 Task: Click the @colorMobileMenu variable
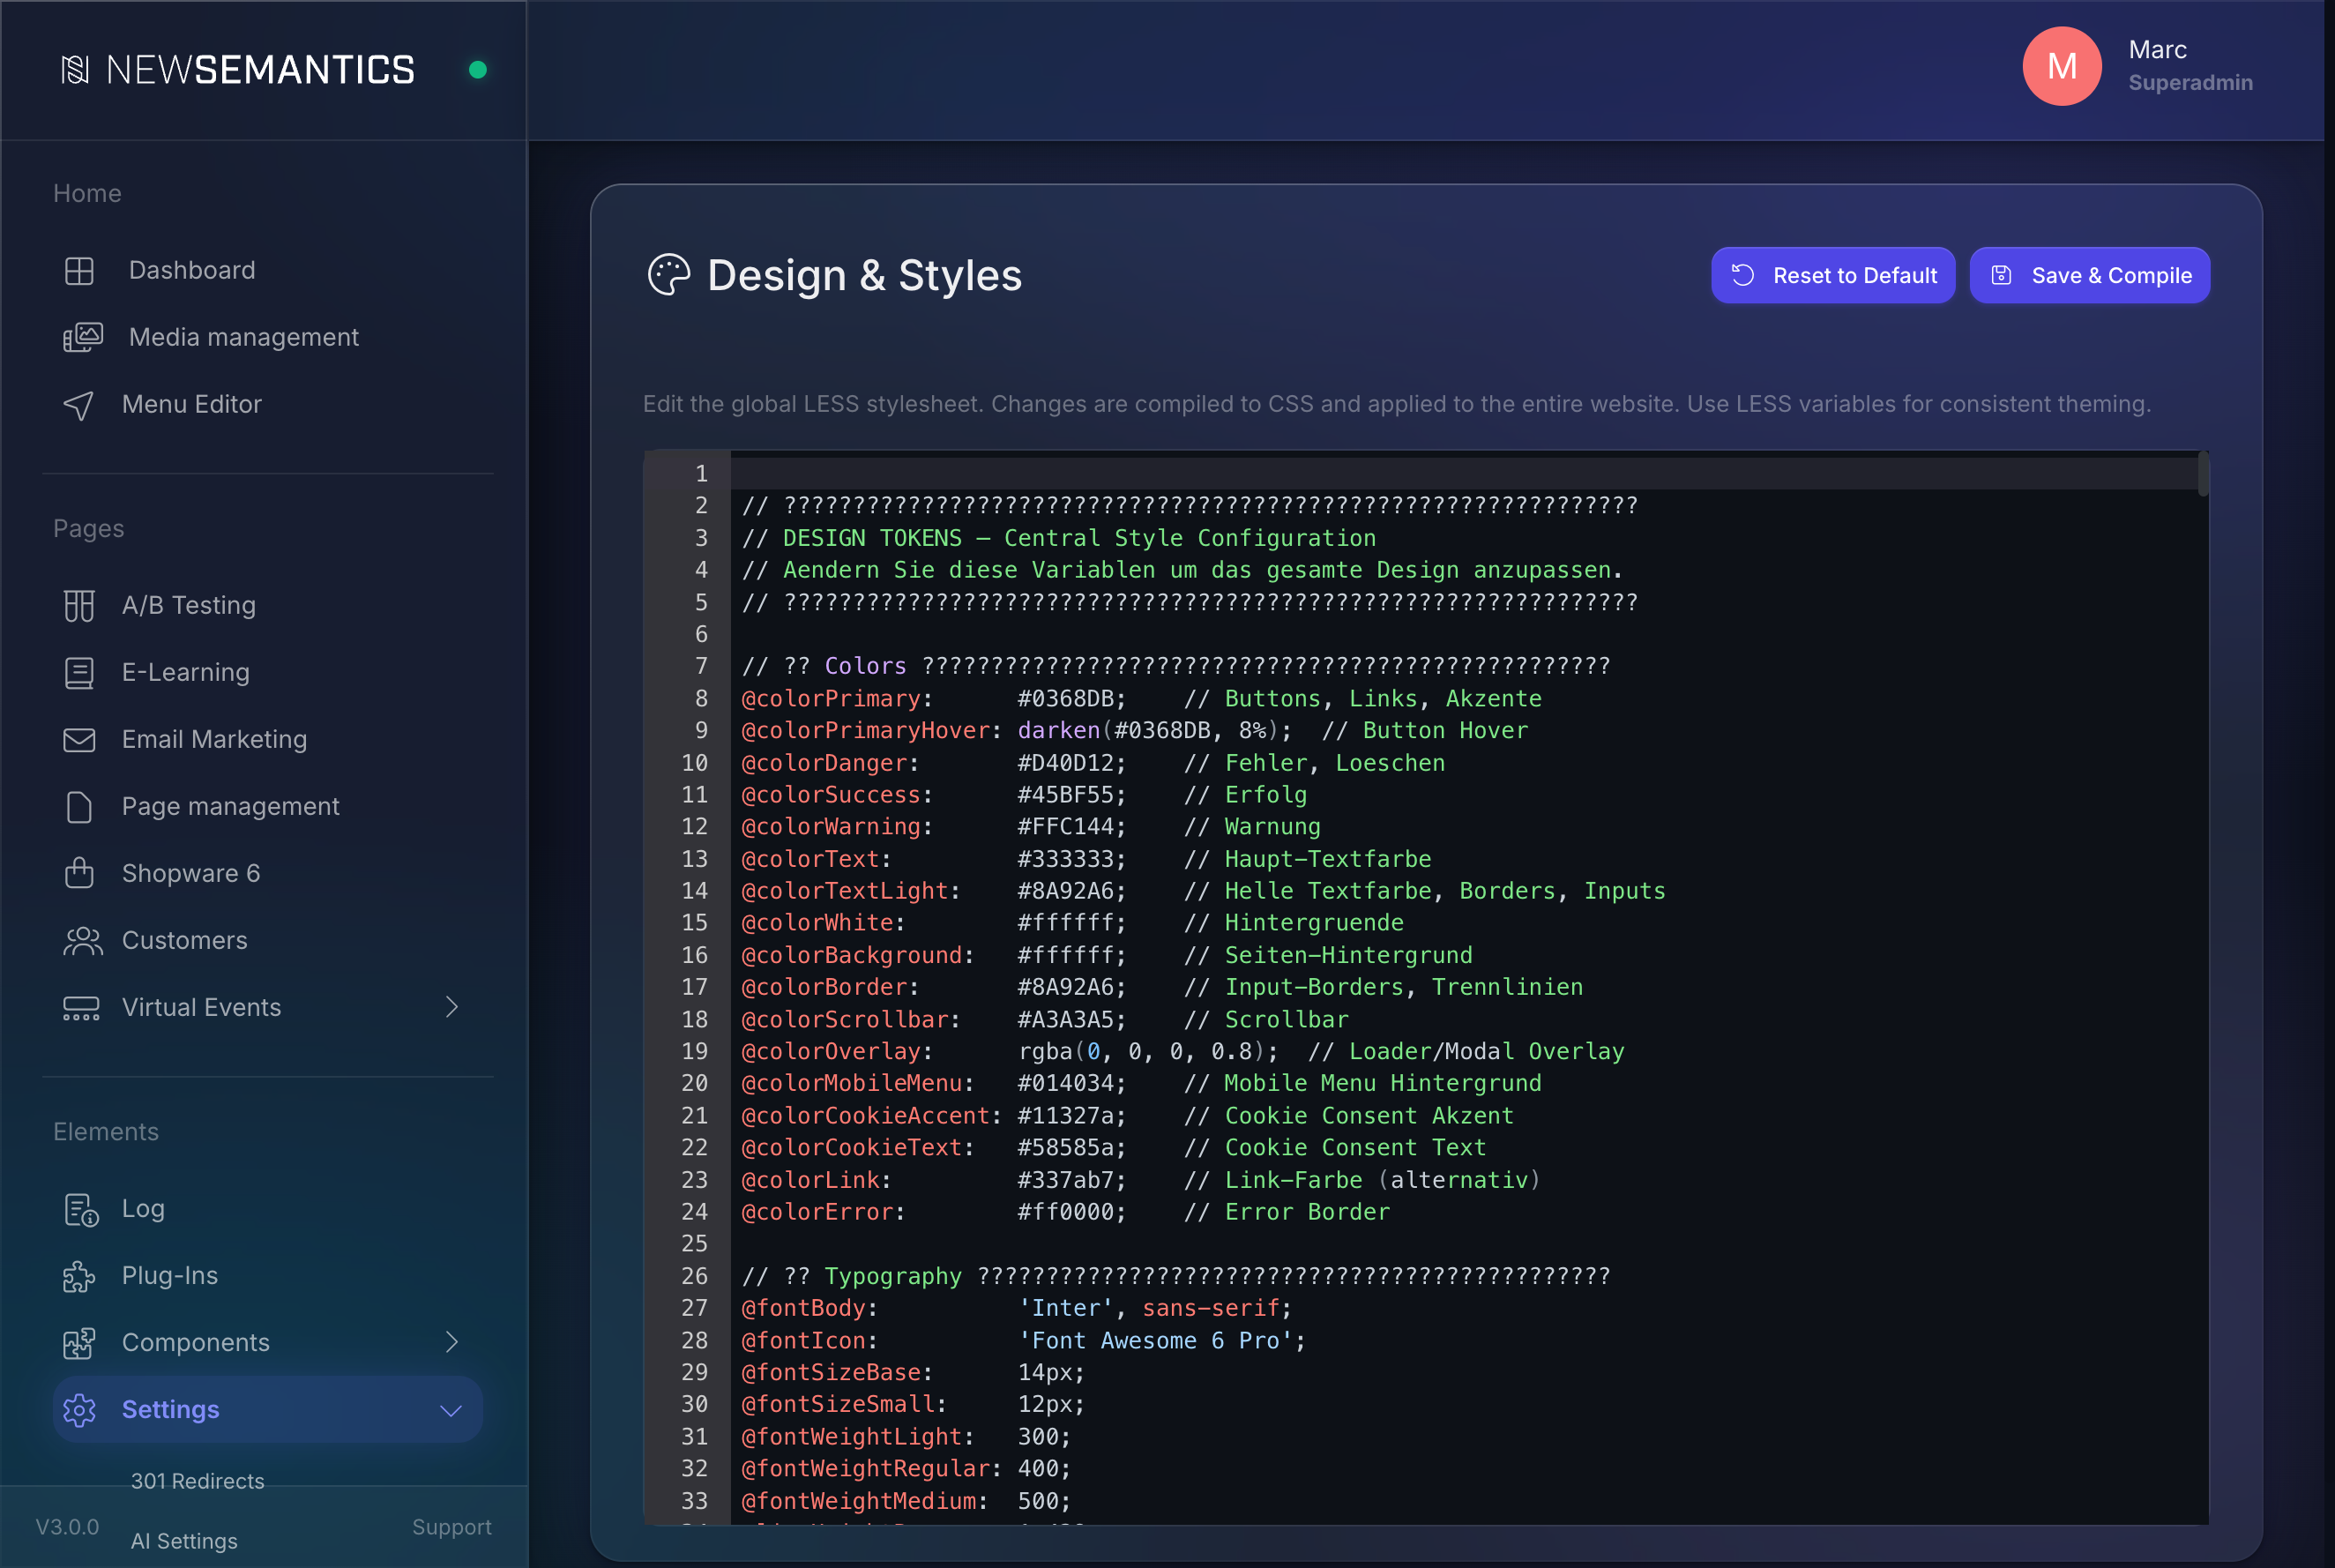point(851,1083)
